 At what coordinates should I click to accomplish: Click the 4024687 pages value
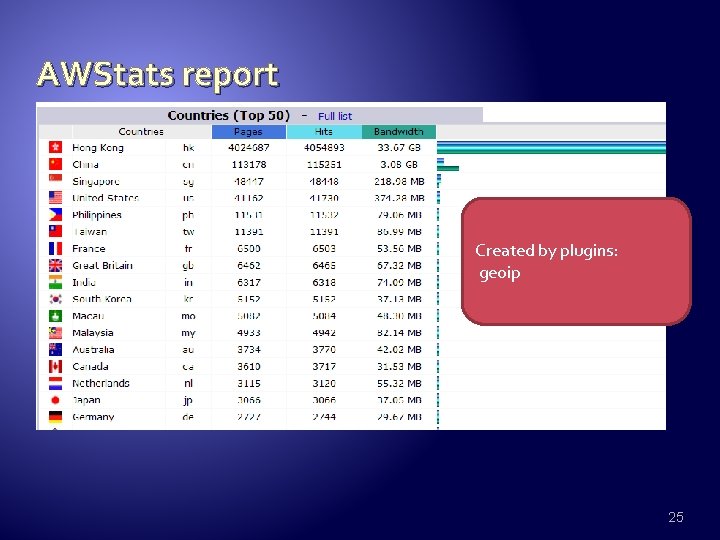[x=248, y=147]
